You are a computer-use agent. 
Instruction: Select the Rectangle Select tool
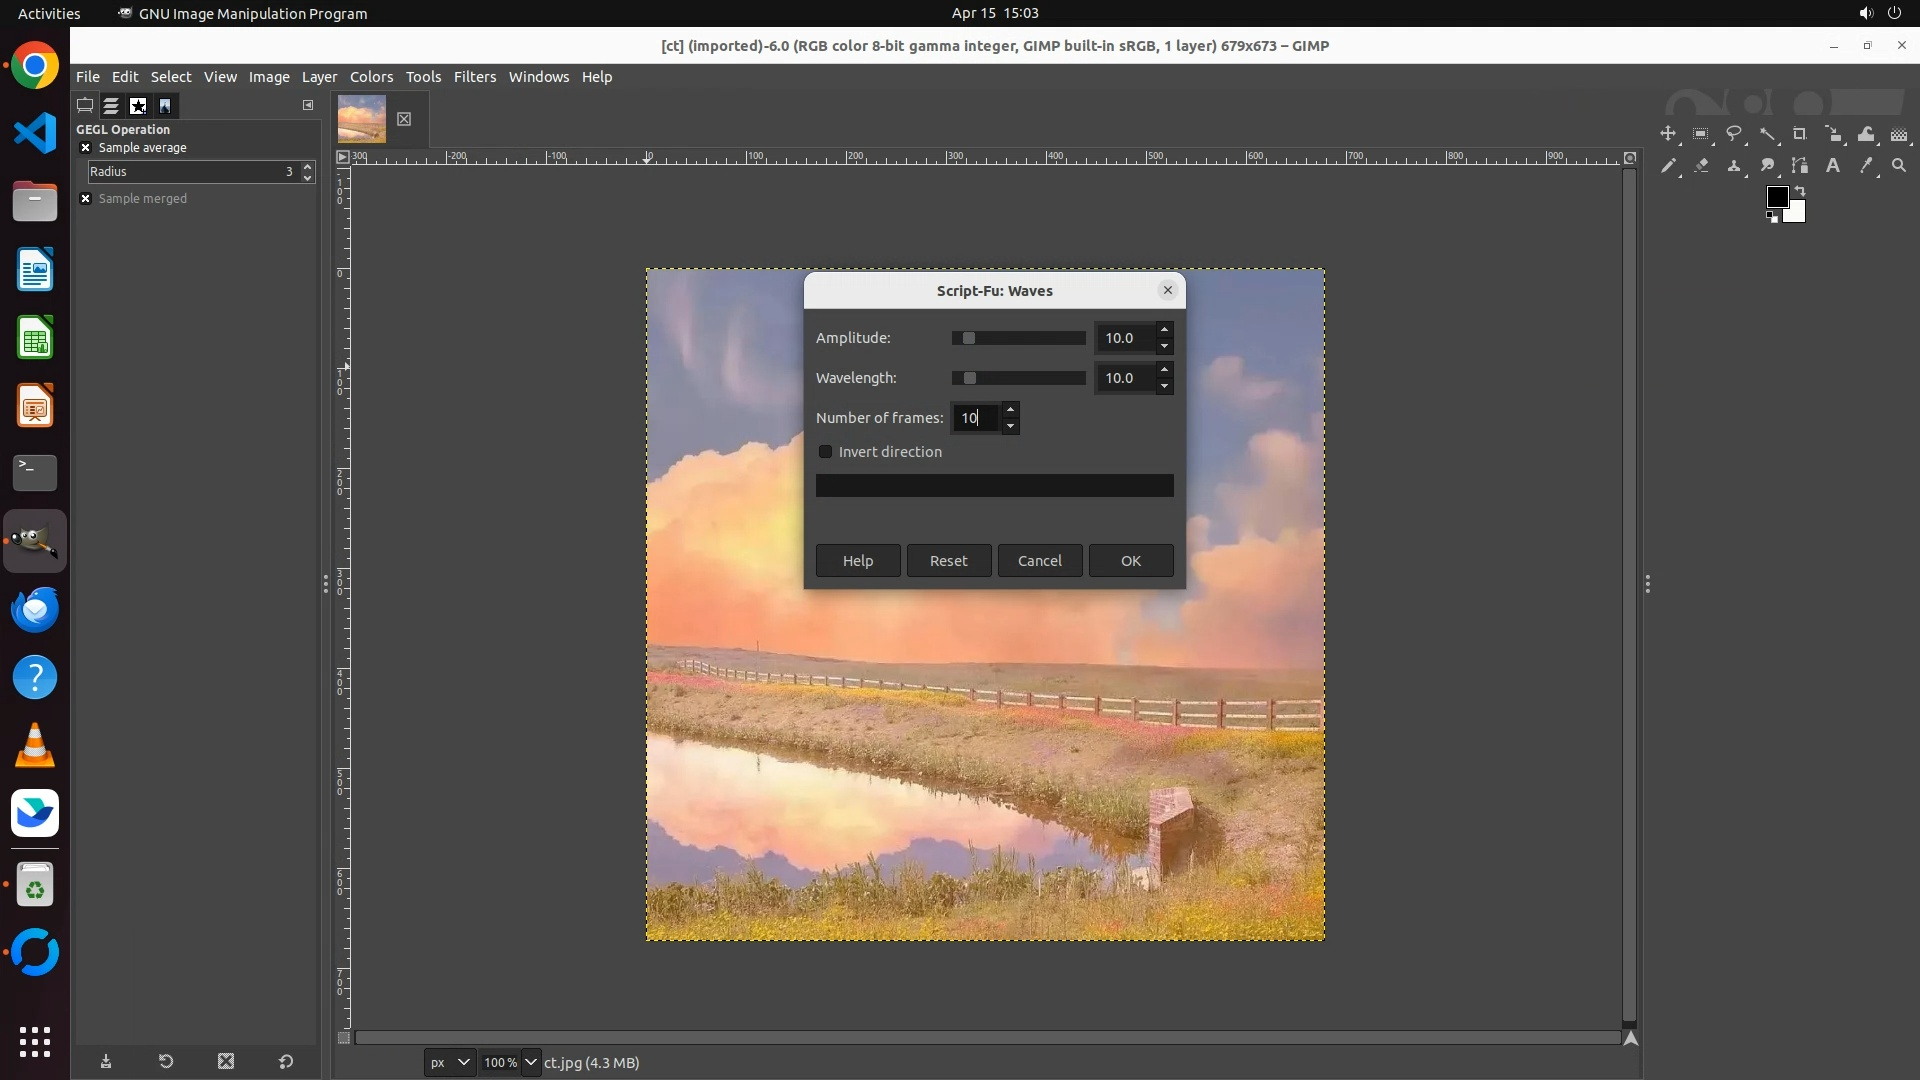click(1701, 134)
